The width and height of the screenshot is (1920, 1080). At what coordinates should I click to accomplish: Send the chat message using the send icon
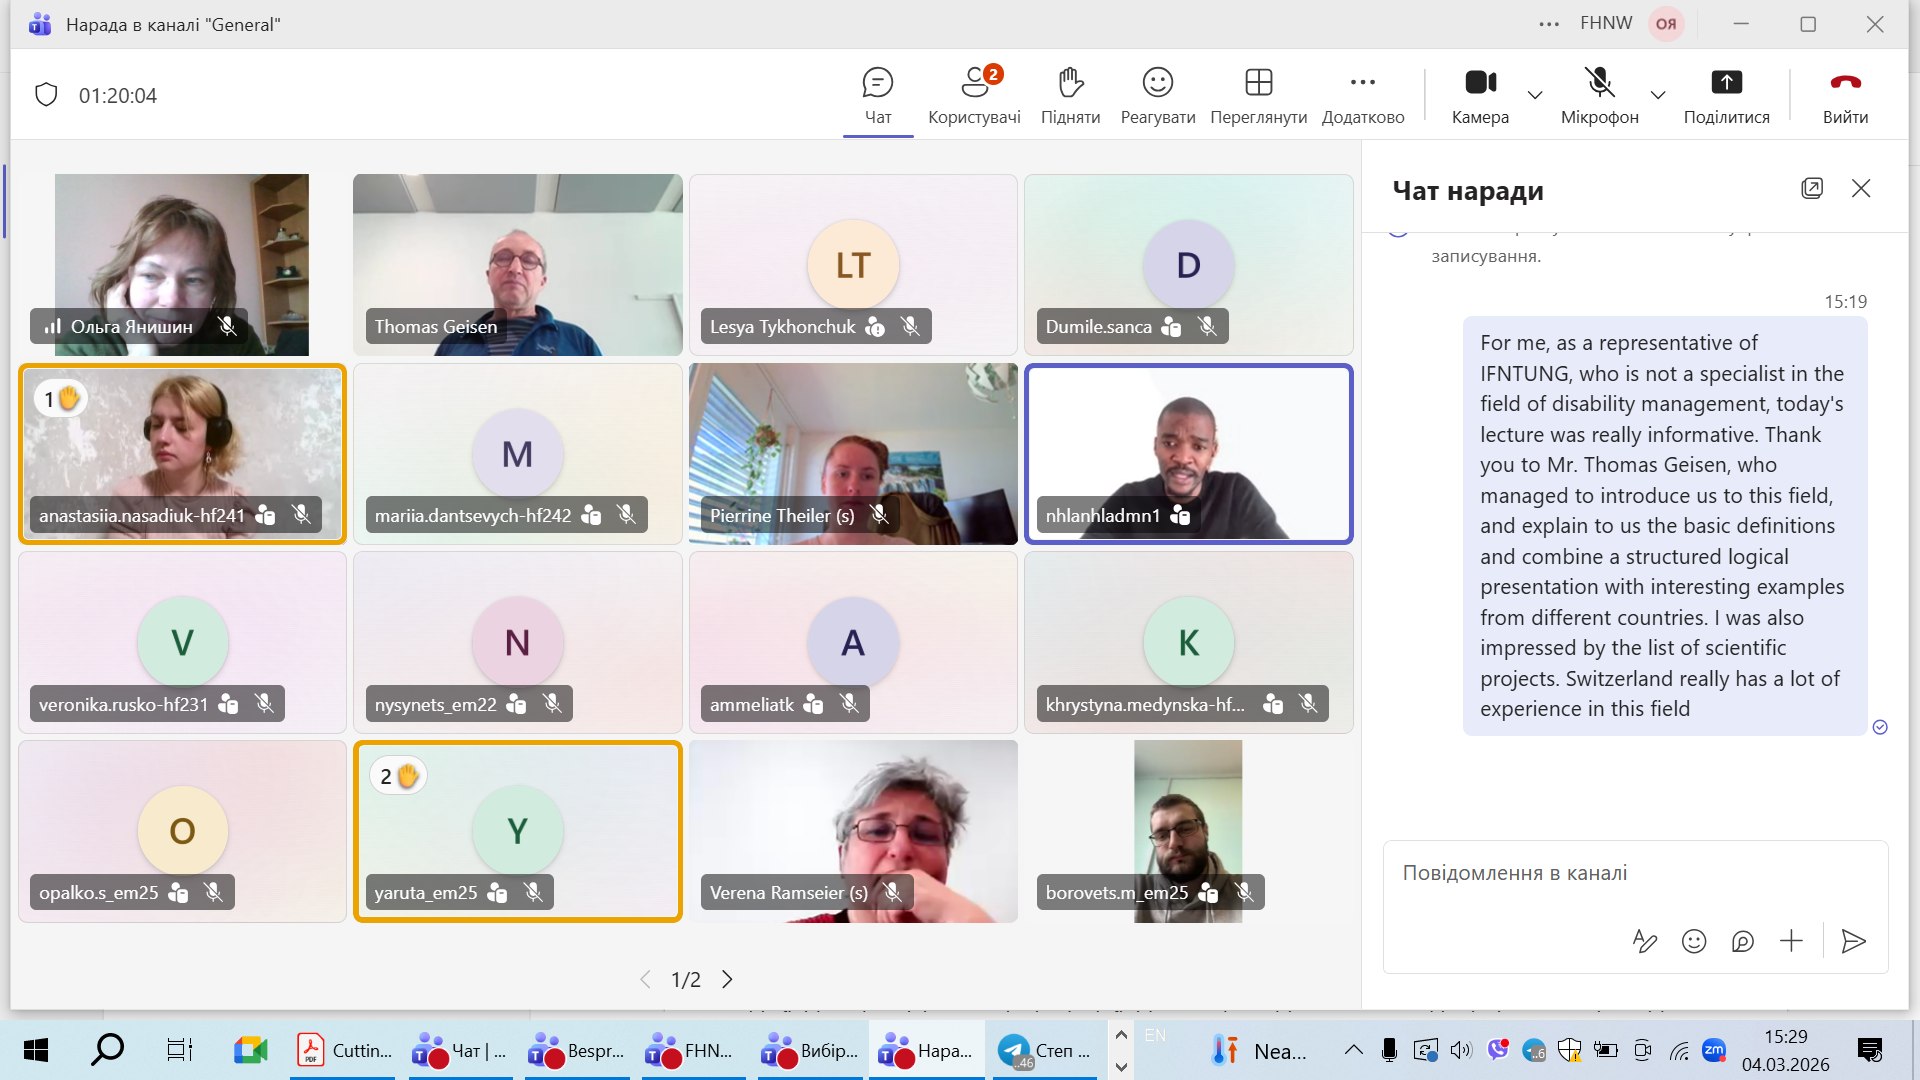(1855, 941)
